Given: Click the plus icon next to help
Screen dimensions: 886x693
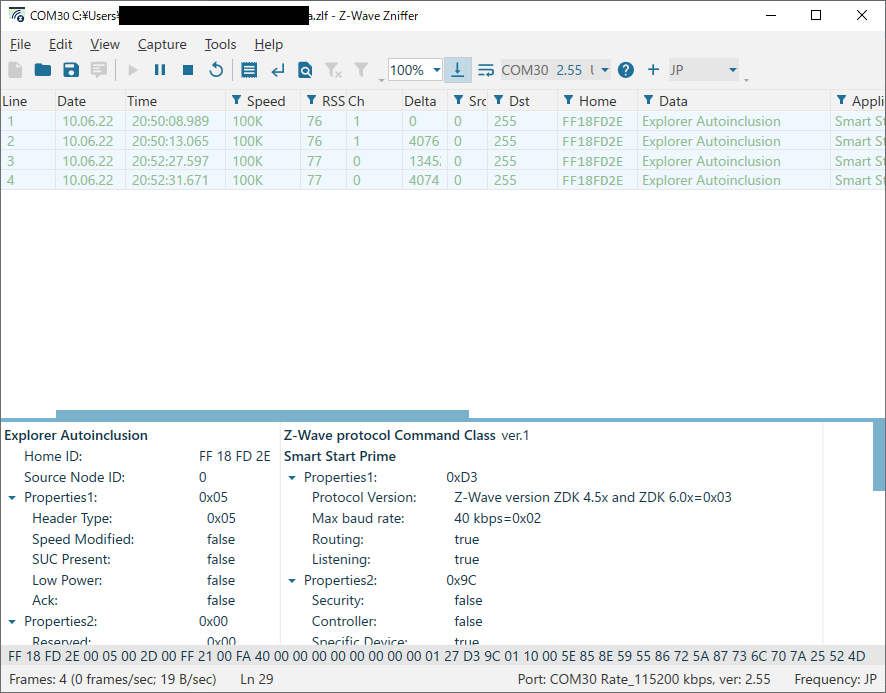Looking at the screenshot, I should click(653, 70).
